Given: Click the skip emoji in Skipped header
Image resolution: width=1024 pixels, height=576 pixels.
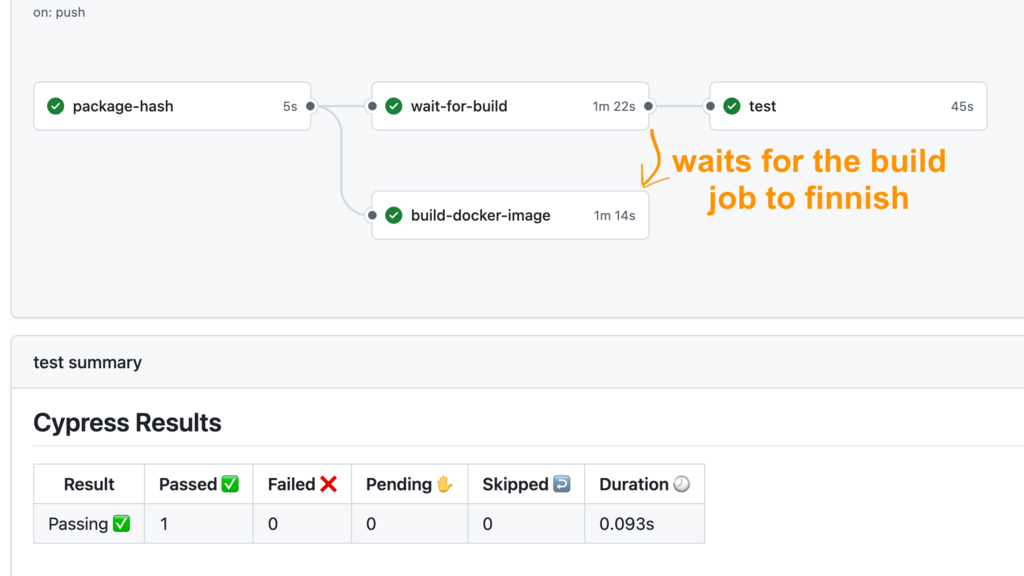Looking at the screenshot, I should pyautogui.click(x=561, y=484).
